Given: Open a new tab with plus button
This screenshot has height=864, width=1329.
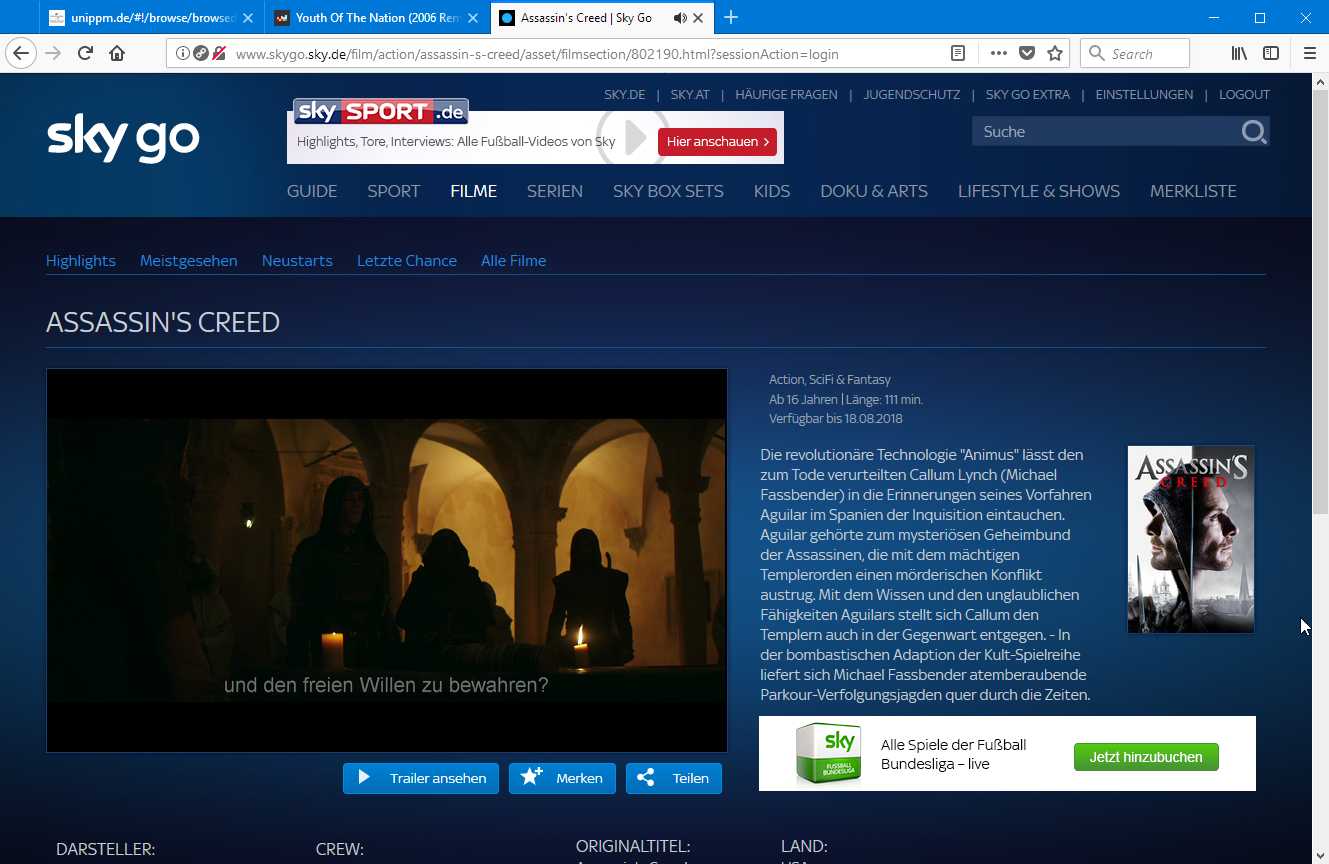Looking at the screenshot, I should pyautogui.click(x=731, y=17).
